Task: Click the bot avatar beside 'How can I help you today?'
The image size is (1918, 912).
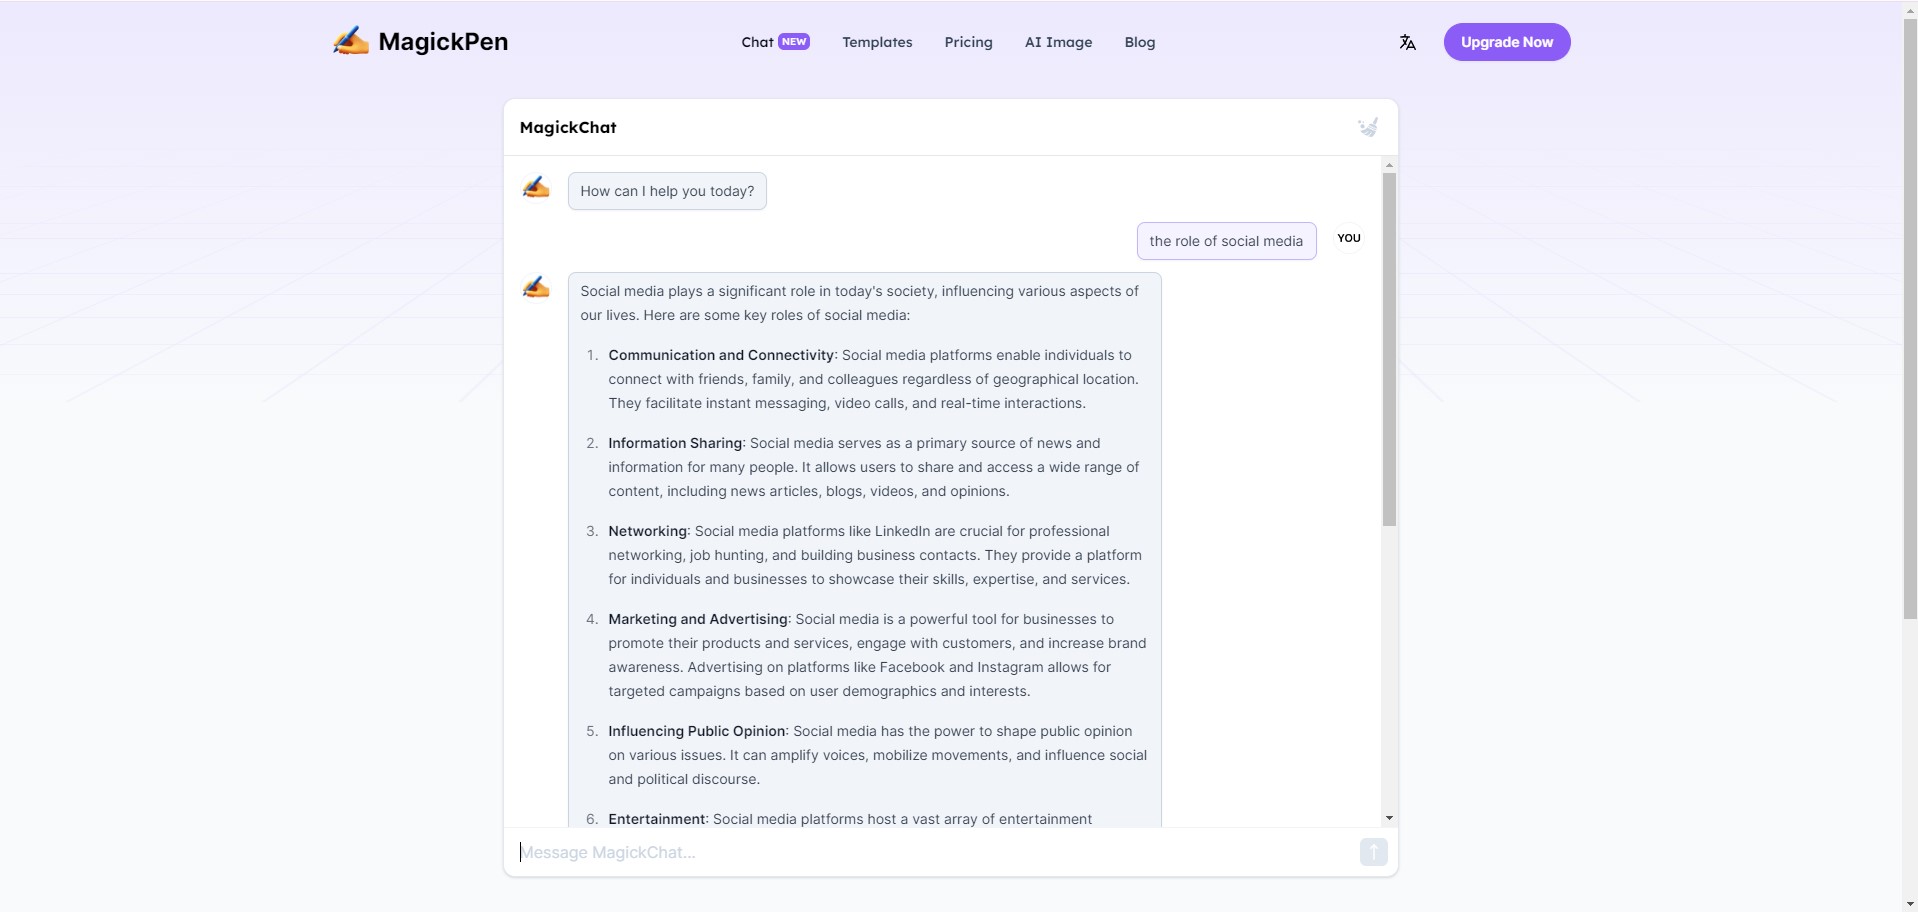Action: pos(536,187)
